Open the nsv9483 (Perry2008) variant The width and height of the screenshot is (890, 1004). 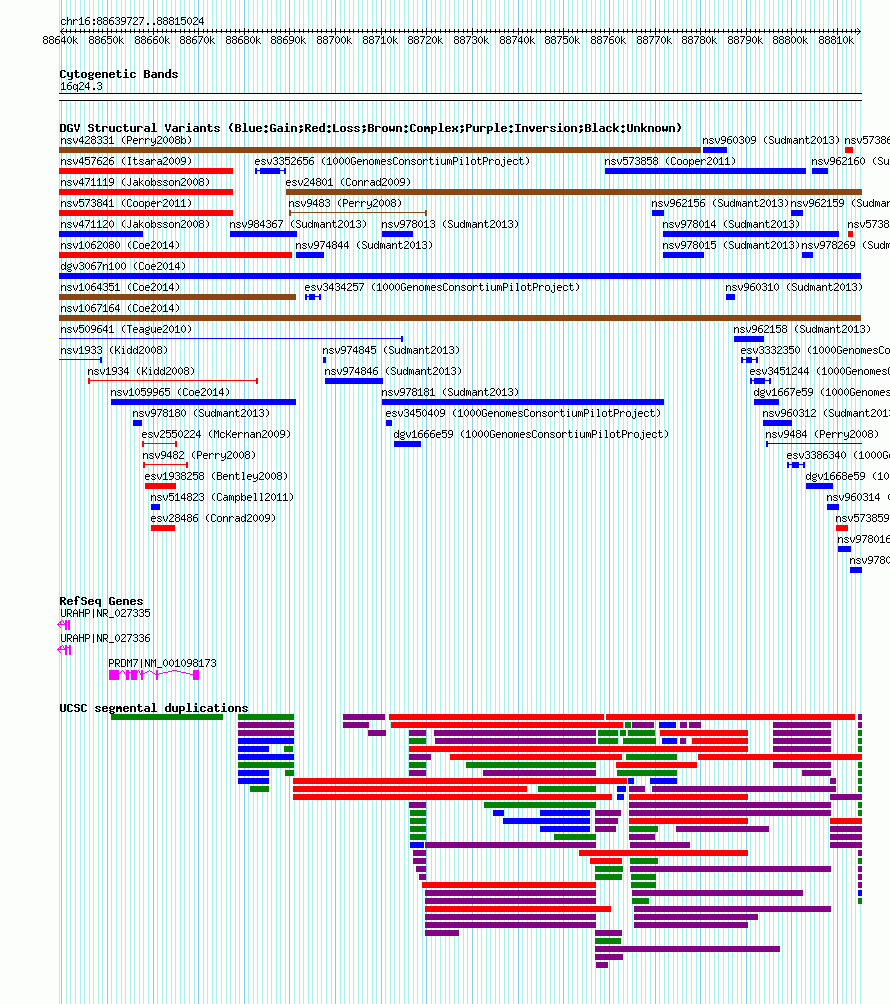point(346,204)
